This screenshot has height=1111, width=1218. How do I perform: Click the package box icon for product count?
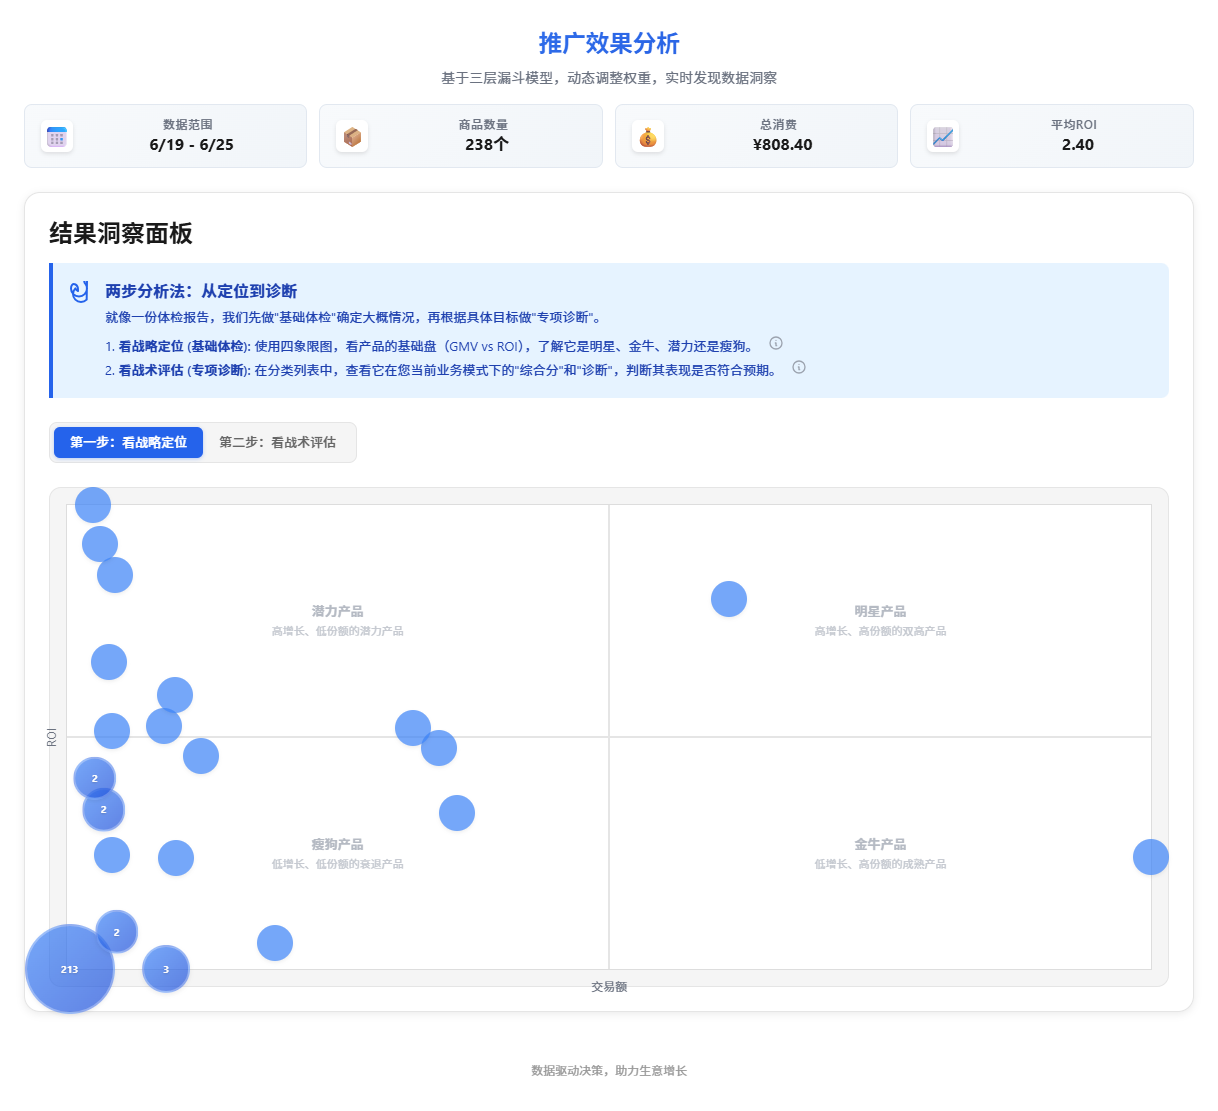point(352,137)
